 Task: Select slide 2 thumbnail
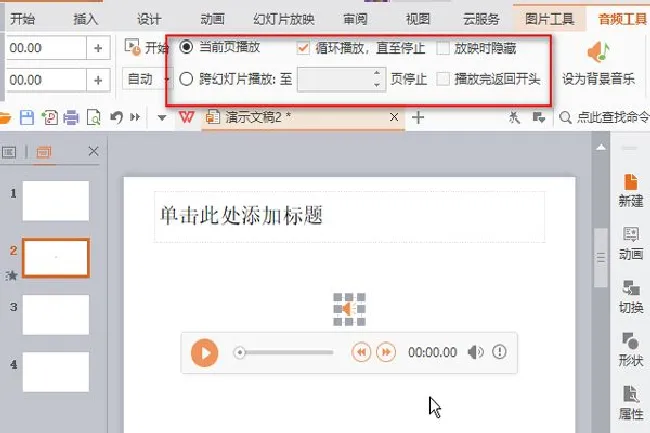coord(56,258)
